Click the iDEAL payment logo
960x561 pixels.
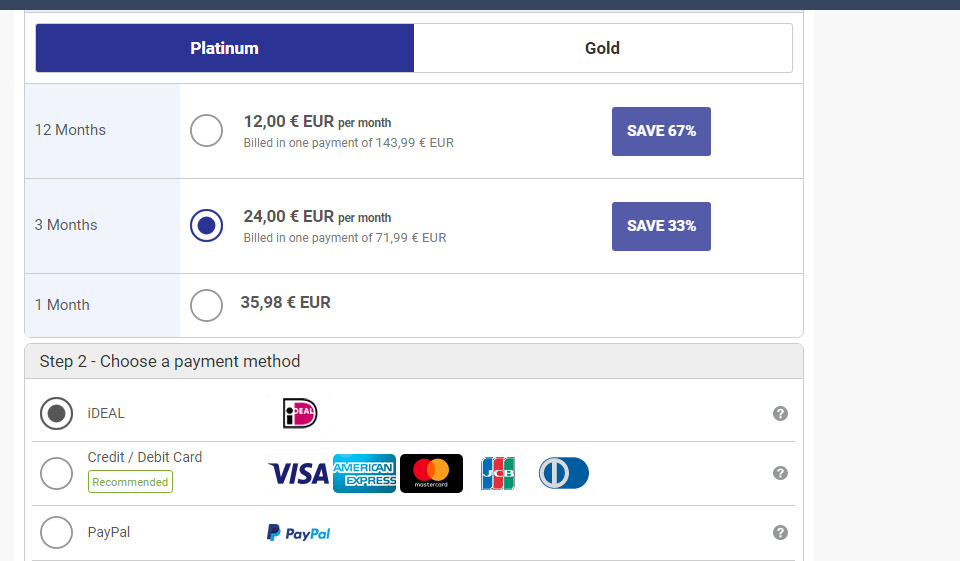(x=300, y=413)
